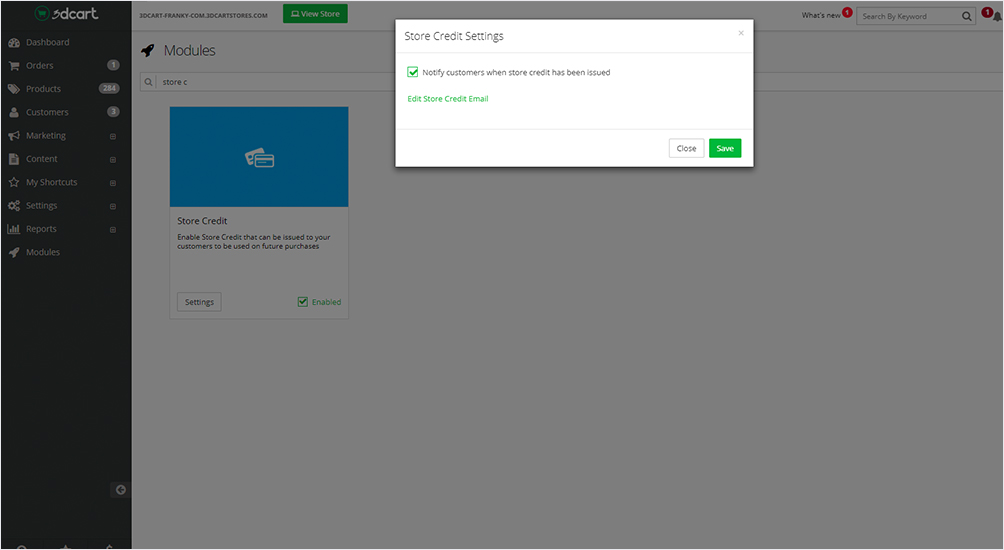Image resolution: width=1004 pixels, height=550 pixels.
Task: Expand the Content menu section
Action: click(112, 159)
